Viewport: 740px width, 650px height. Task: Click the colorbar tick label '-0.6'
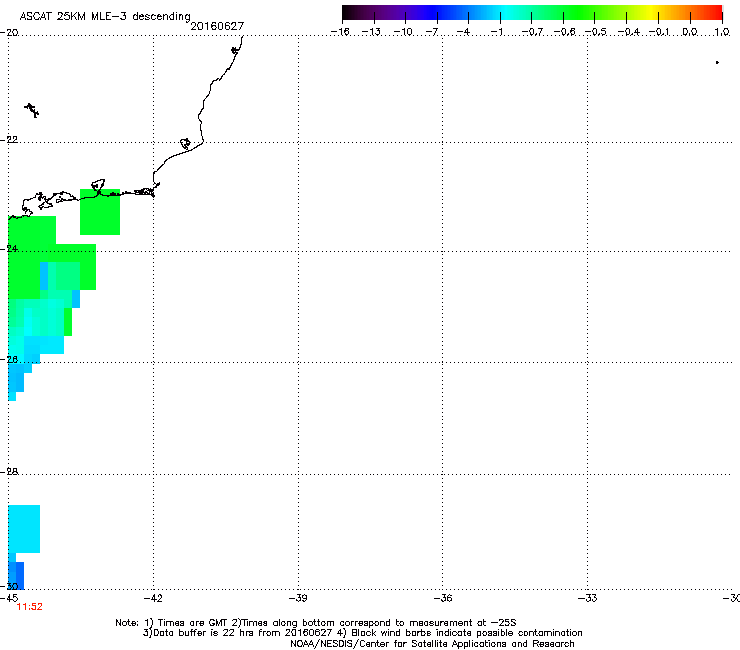tap(564, 32)
